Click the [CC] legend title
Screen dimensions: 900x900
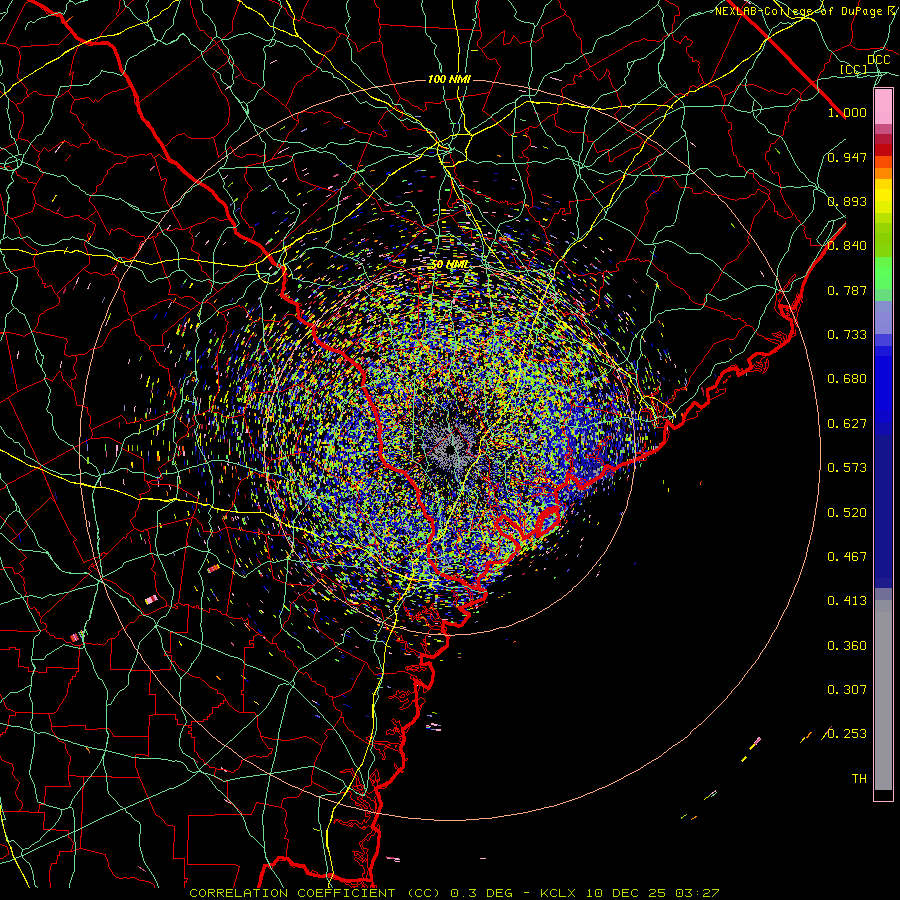[x=853, y=69]
